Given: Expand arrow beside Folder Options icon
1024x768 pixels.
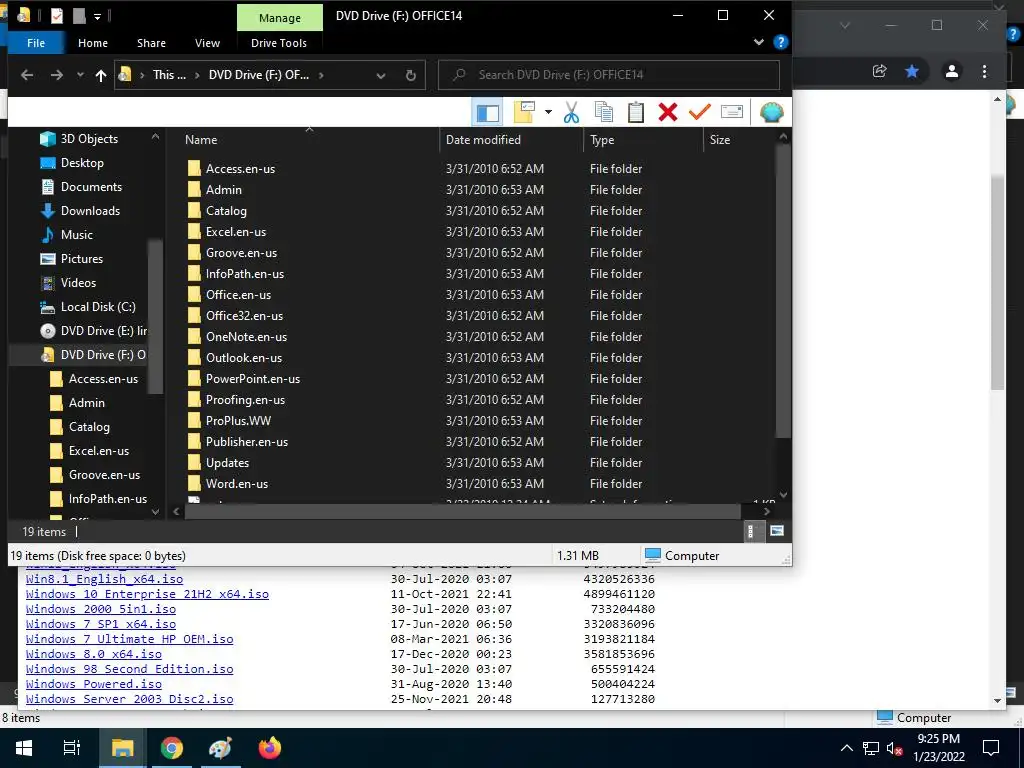Looking at the screenshot, I should coord(548,112).
